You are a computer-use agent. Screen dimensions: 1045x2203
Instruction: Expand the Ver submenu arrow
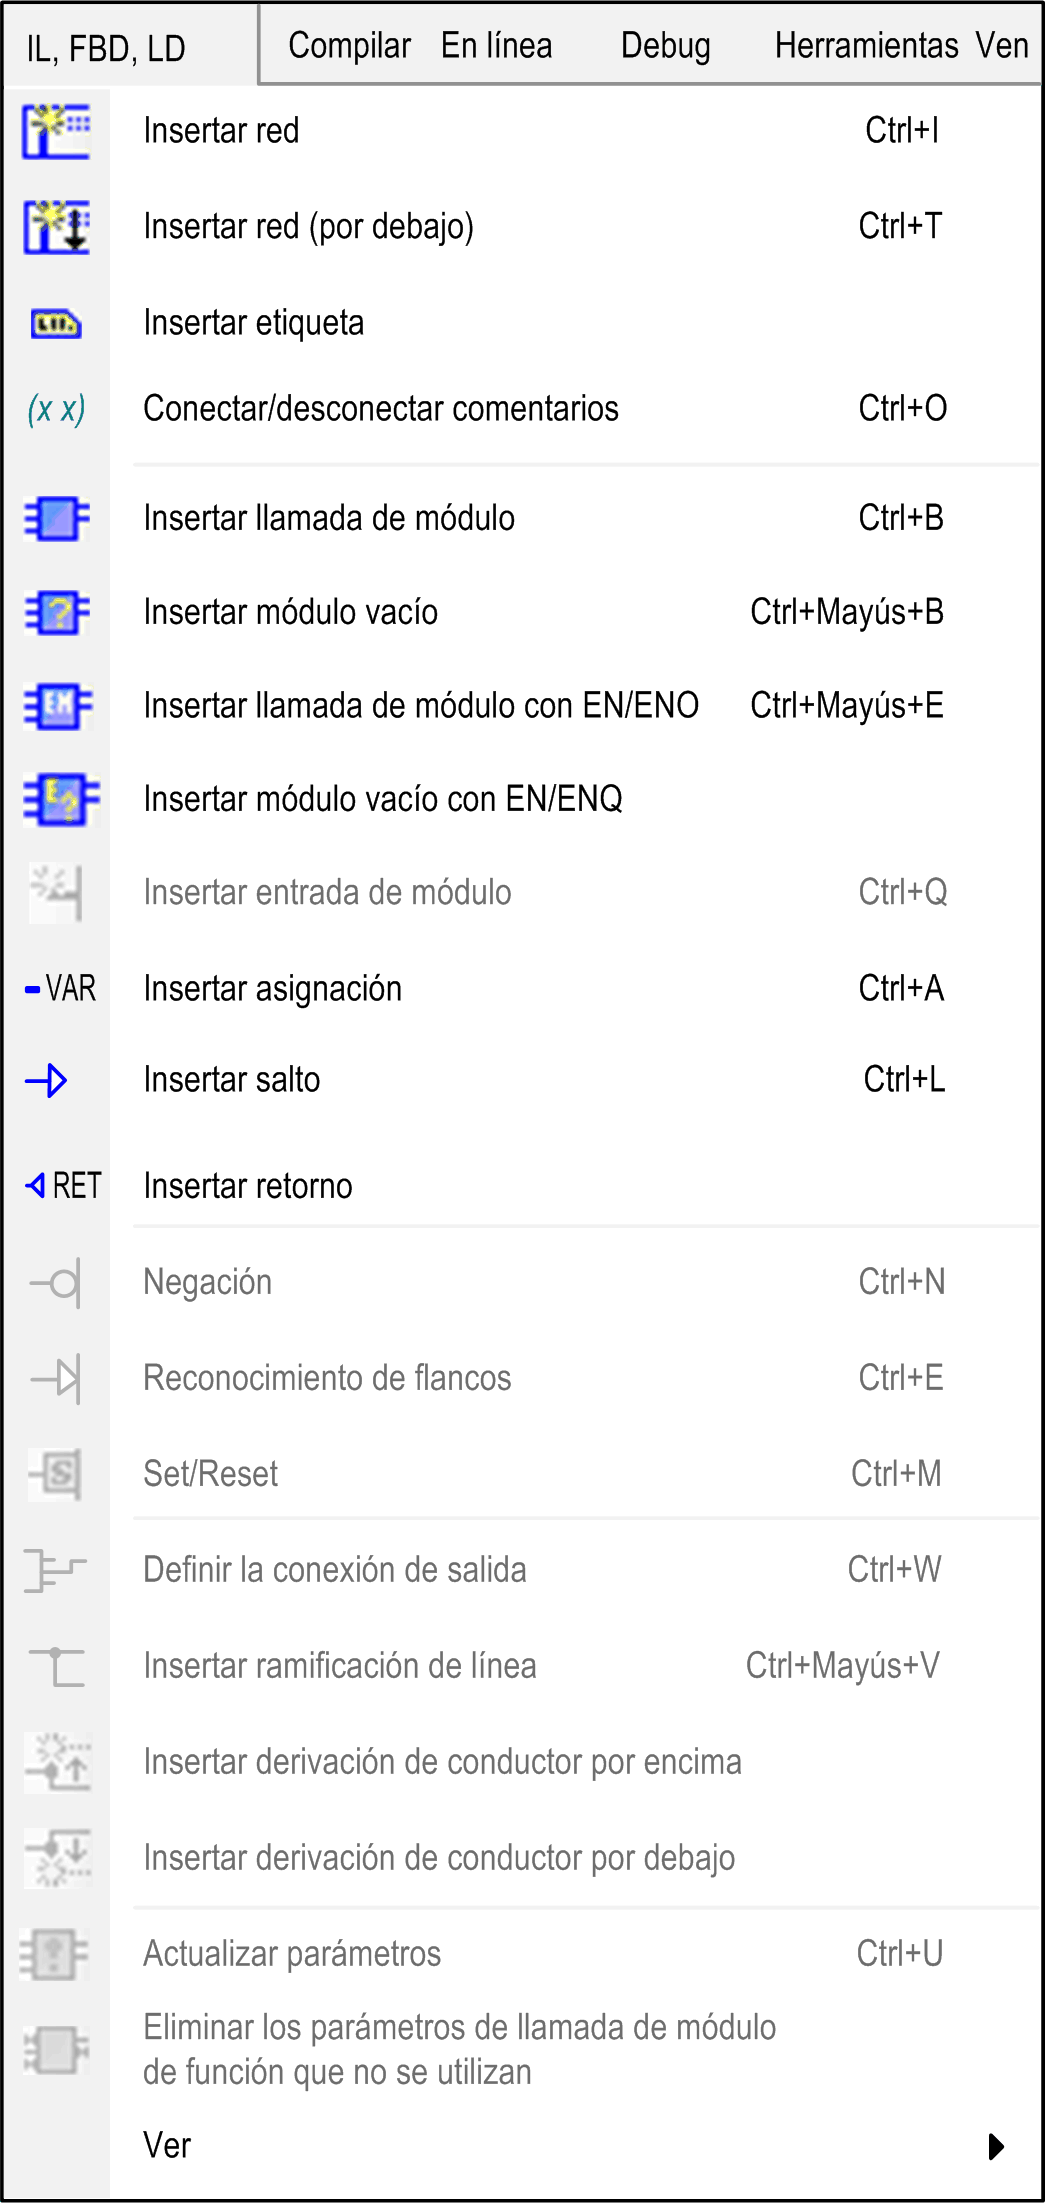(x=996, y=2146)
